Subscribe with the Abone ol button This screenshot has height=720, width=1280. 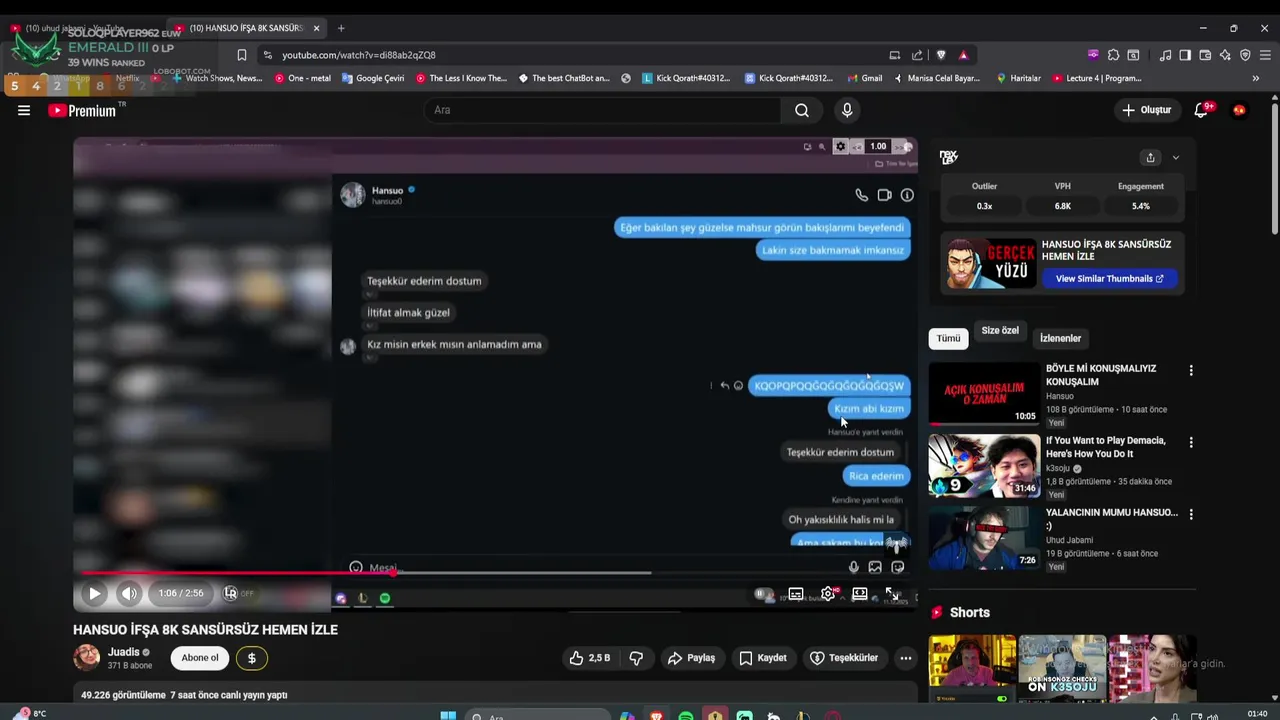200,658
